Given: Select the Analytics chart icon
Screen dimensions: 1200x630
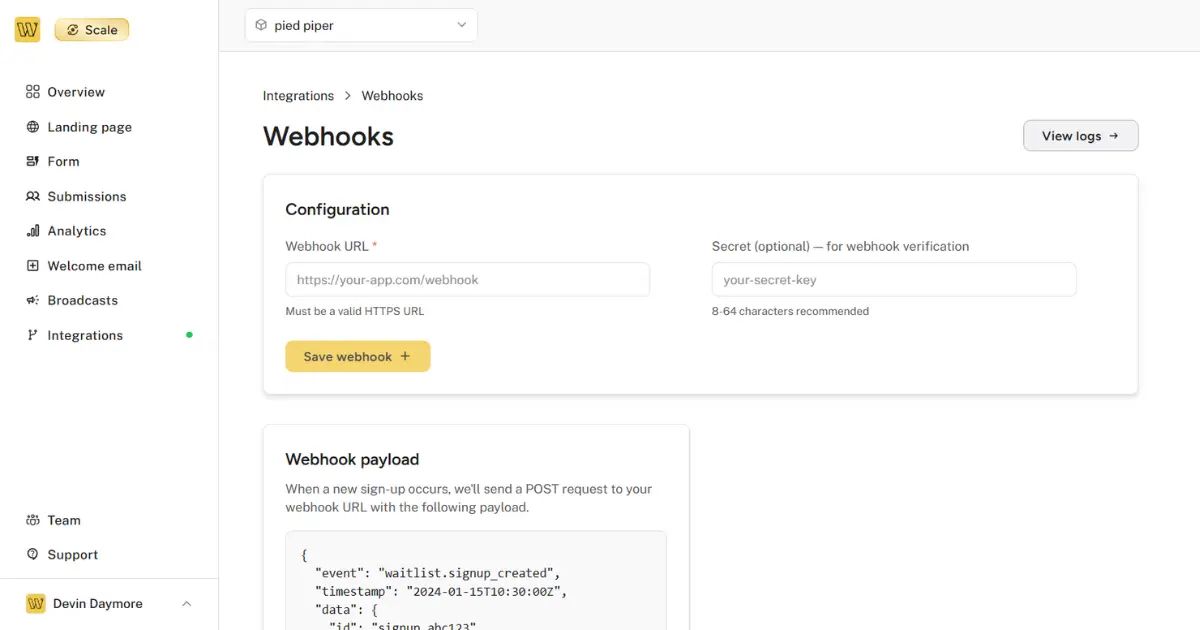Looking at the screenshot, I should [x=33, y=230].
